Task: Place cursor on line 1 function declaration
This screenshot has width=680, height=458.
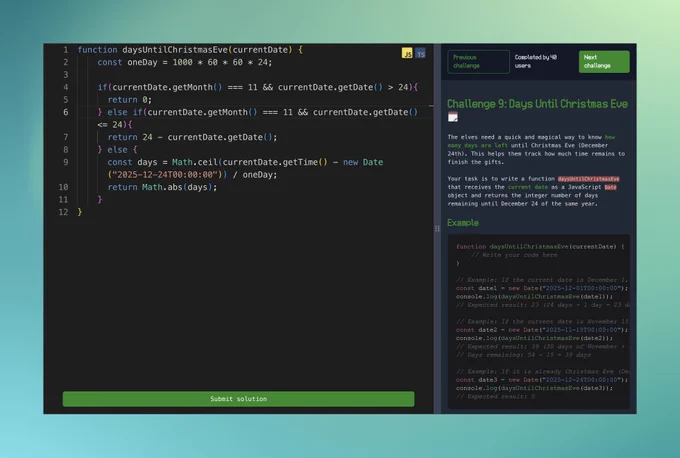Action: point(190,50)
